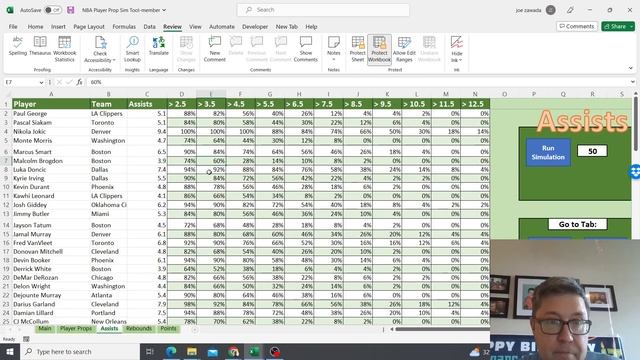Switch to the Home ribbon tab
Image resolution: width=640 pixels, height=360 pixels.
[x=36, y=27]
